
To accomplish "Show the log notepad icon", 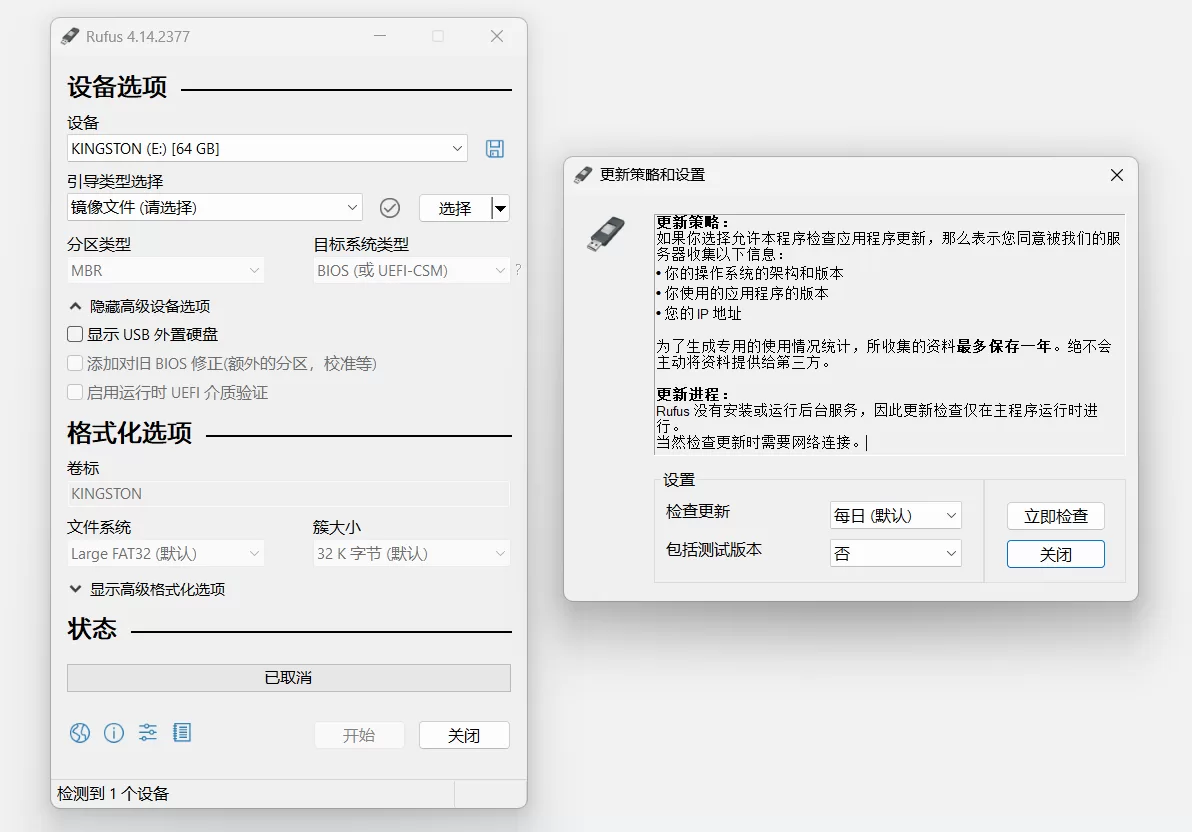I will [x=182, y=733].
